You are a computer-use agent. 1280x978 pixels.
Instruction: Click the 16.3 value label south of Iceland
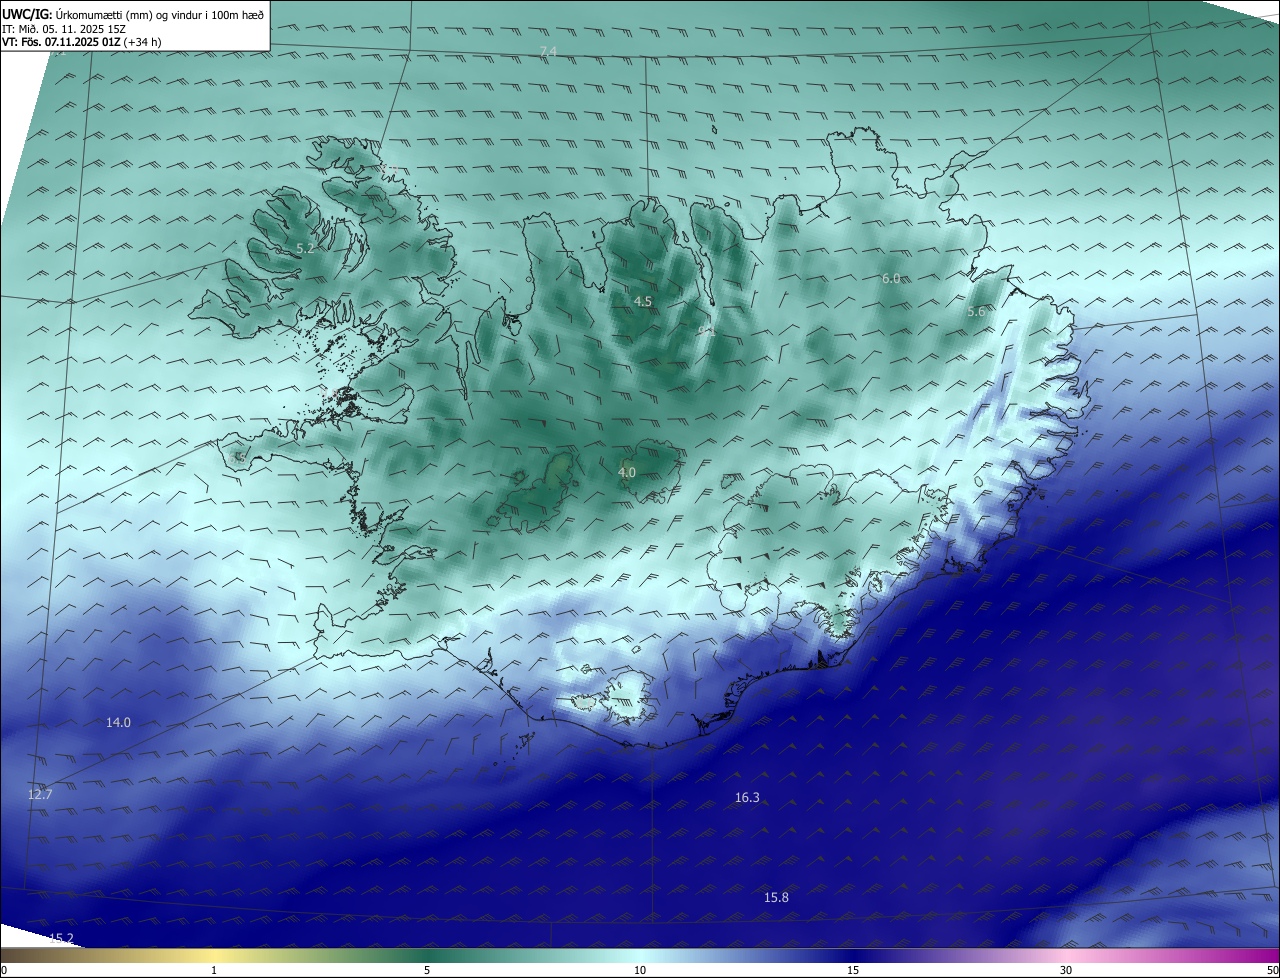click(x=747, y=797)
